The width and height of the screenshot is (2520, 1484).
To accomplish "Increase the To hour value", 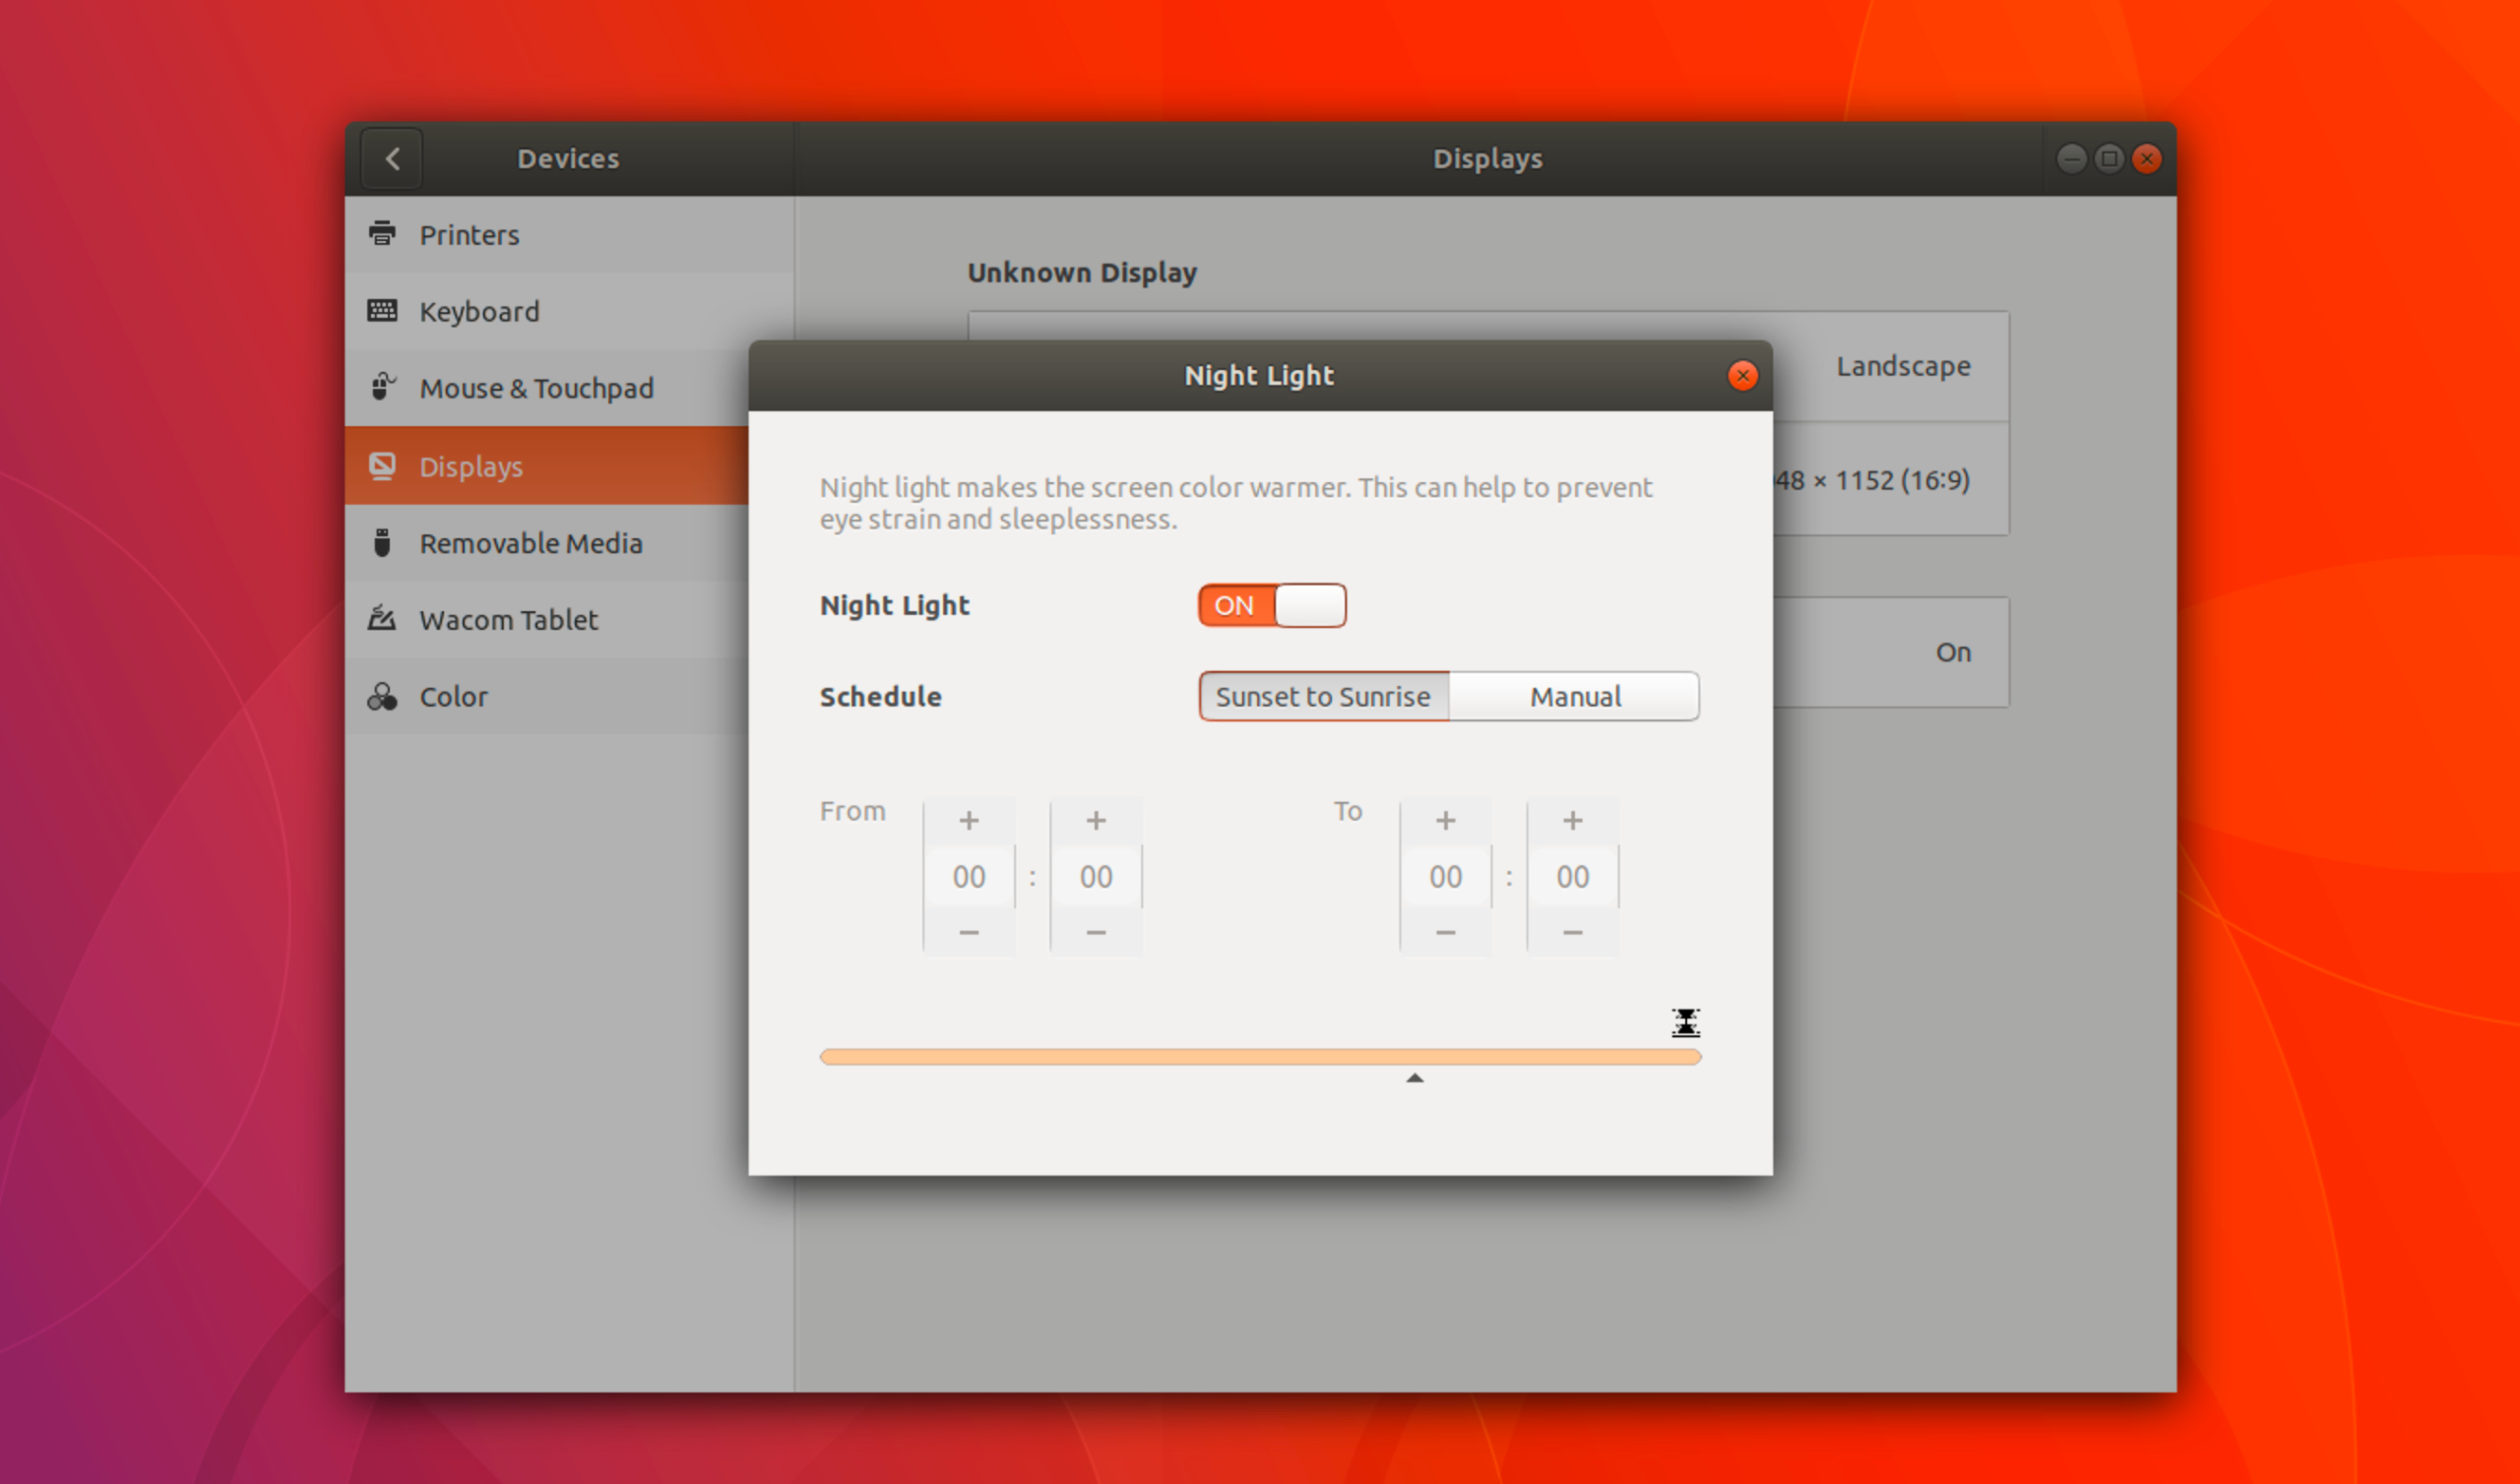I will click(x=1445, y=821).
